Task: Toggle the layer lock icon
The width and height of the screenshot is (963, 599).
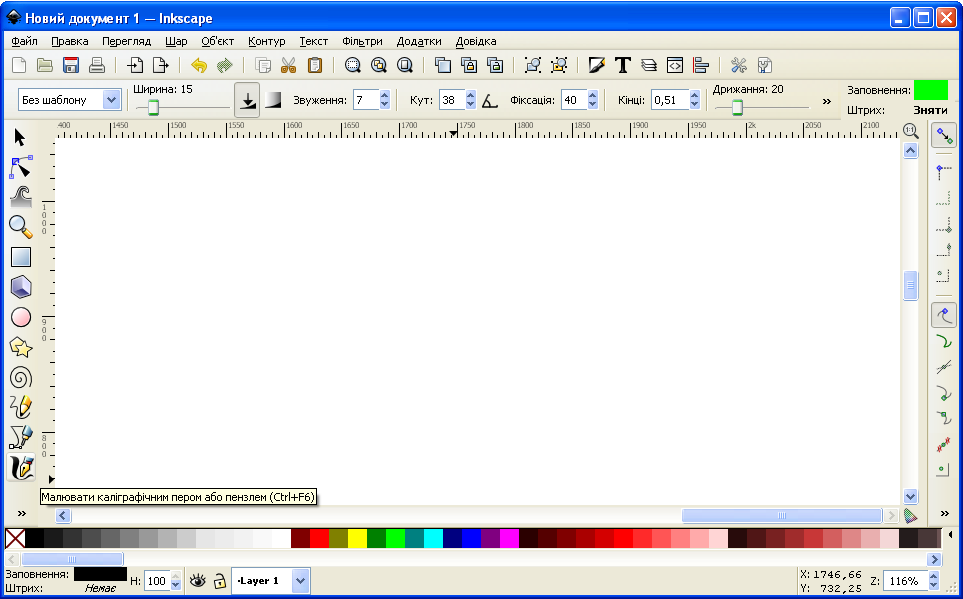Action: pyautogui.click(x=219, y=580)
